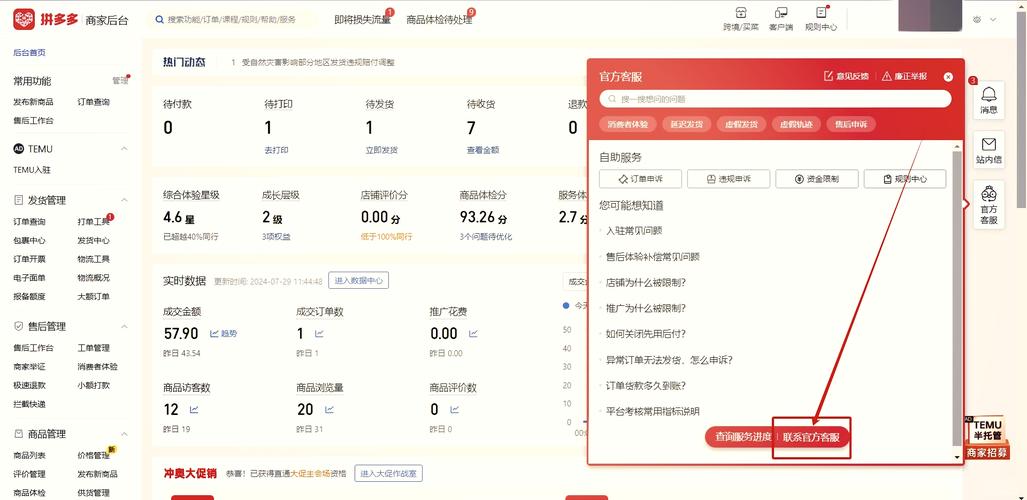Open 商品列表 in the sidebar
The height and width of the screenshot is (500, 1027).
pyautogui.click(x=29, y=455)
